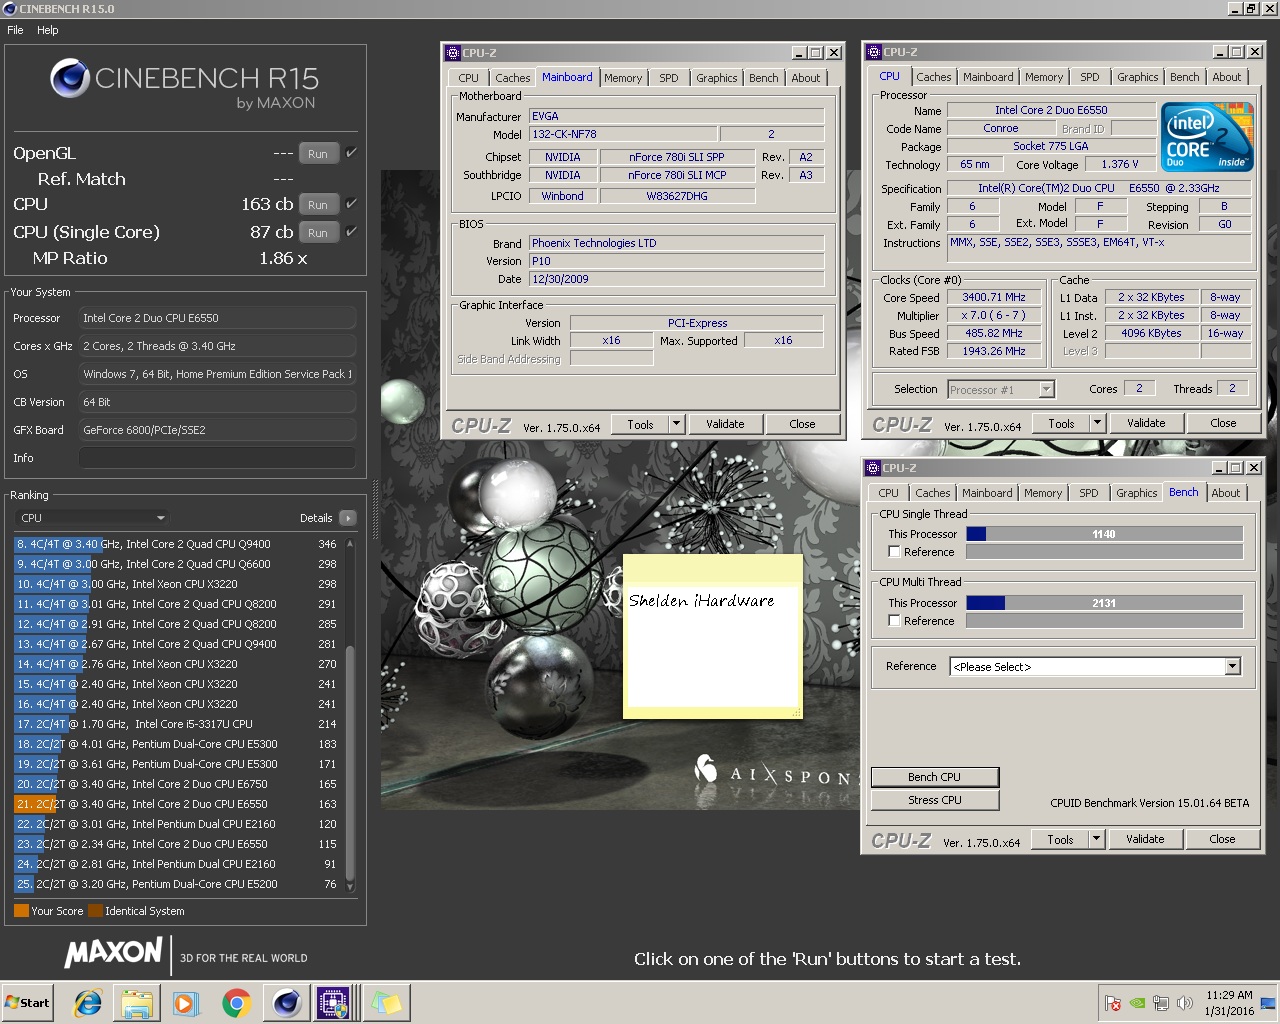Open the volume speaker tray icon
The width and height of the screenshot is (1280, 1024).
tap(1185, 1003)
